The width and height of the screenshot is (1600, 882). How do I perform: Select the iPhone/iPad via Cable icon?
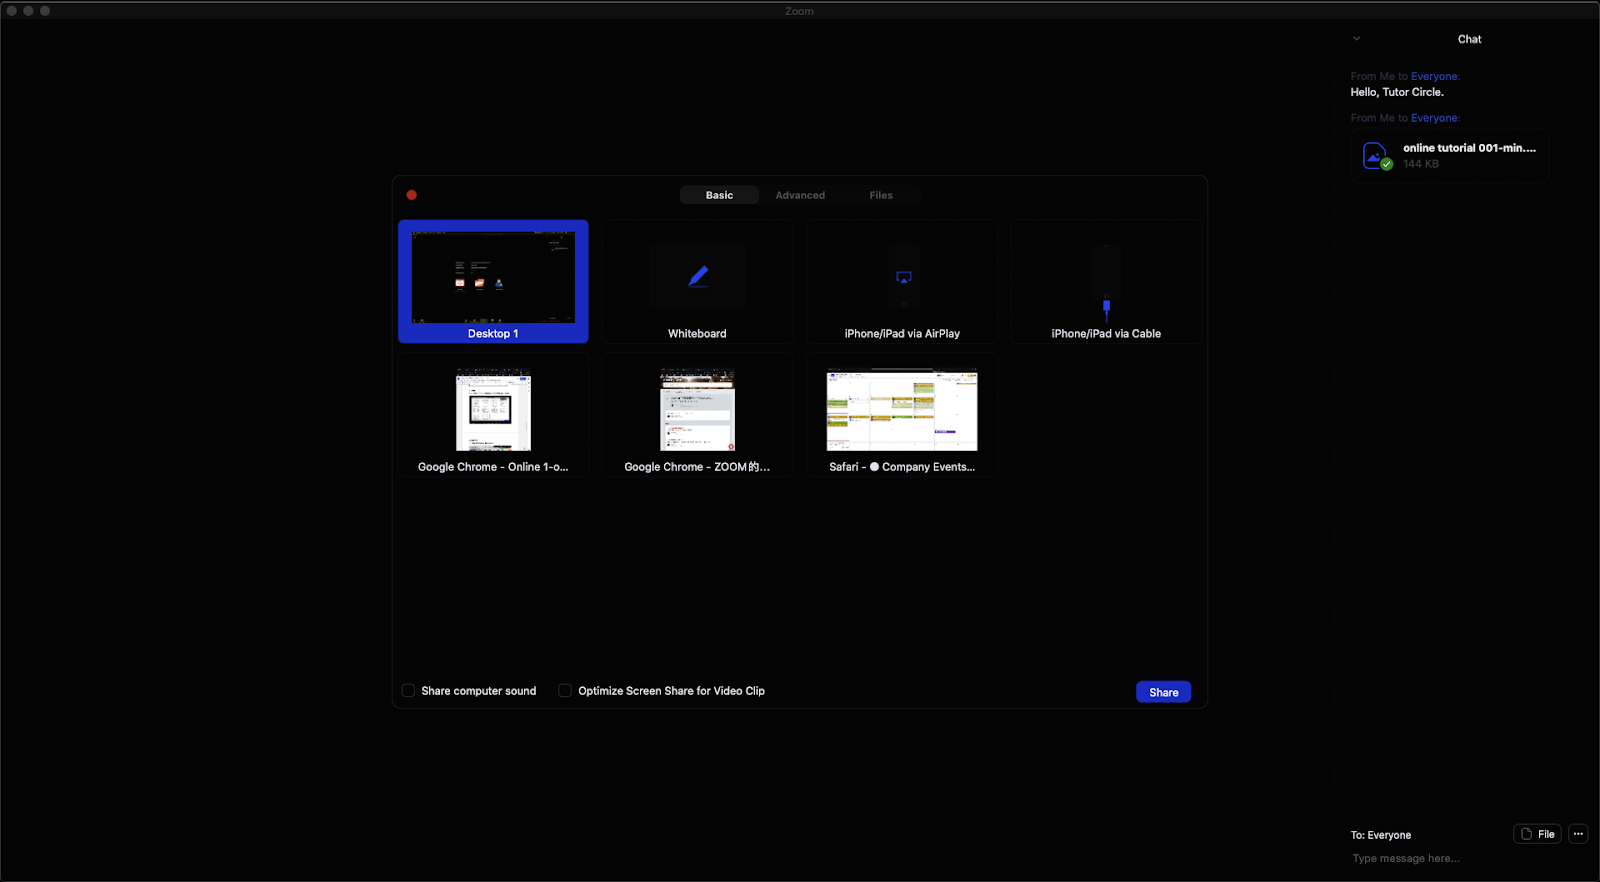tap(1106, 308)
